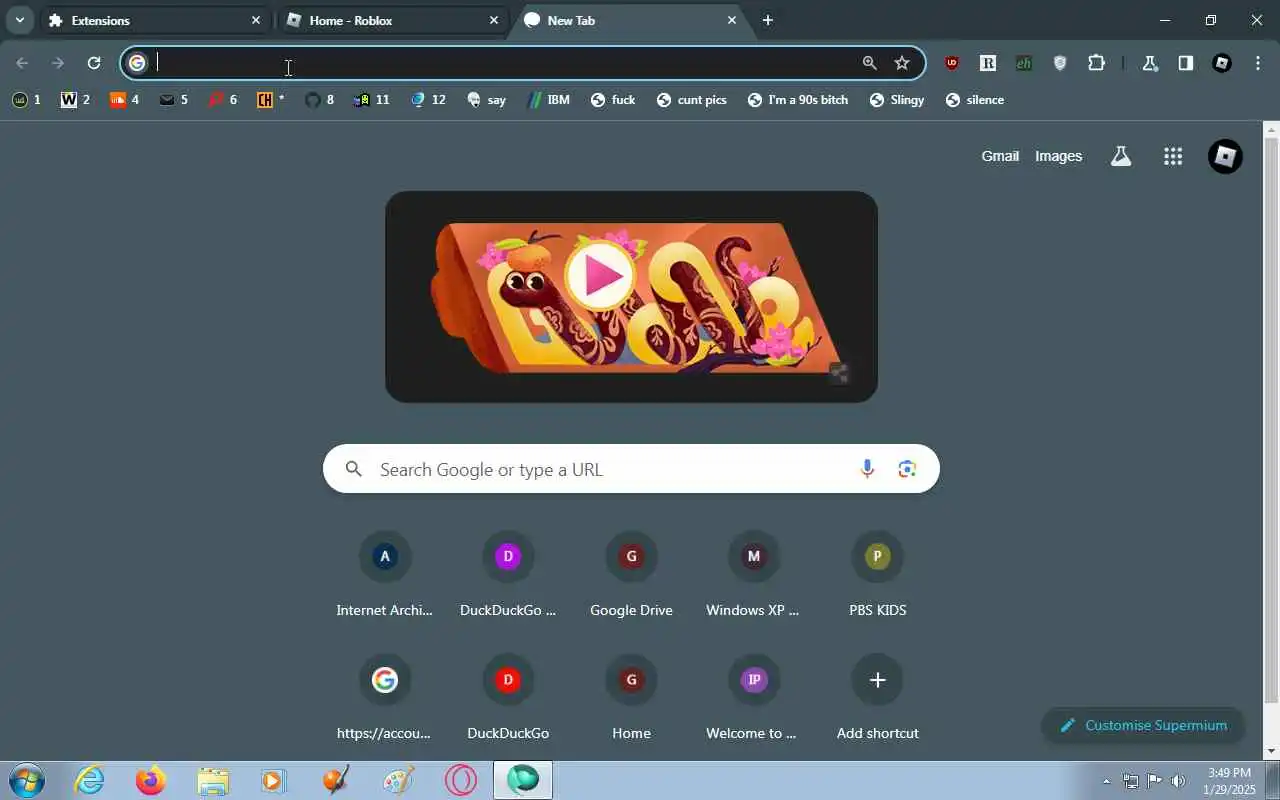
Task: Open the bookmark labeled 12
Action: (x=428, y=100)
